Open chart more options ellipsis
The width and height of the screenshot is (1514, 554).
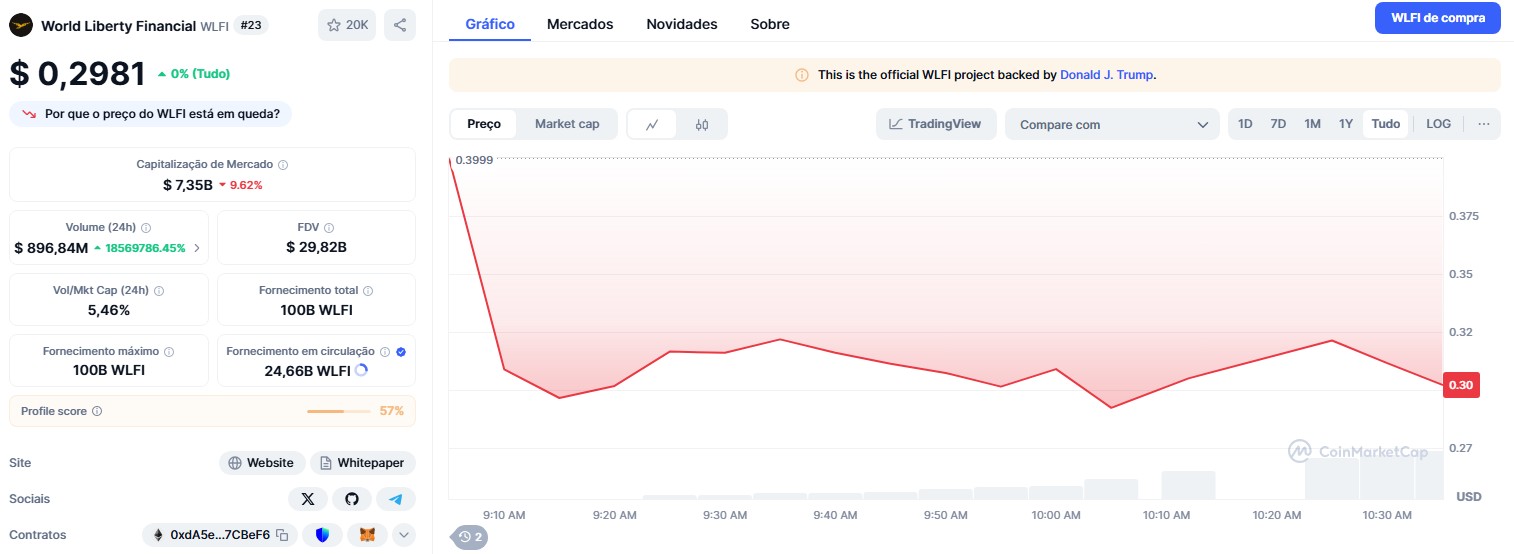pyautogui.click(x=1483, y=124)
